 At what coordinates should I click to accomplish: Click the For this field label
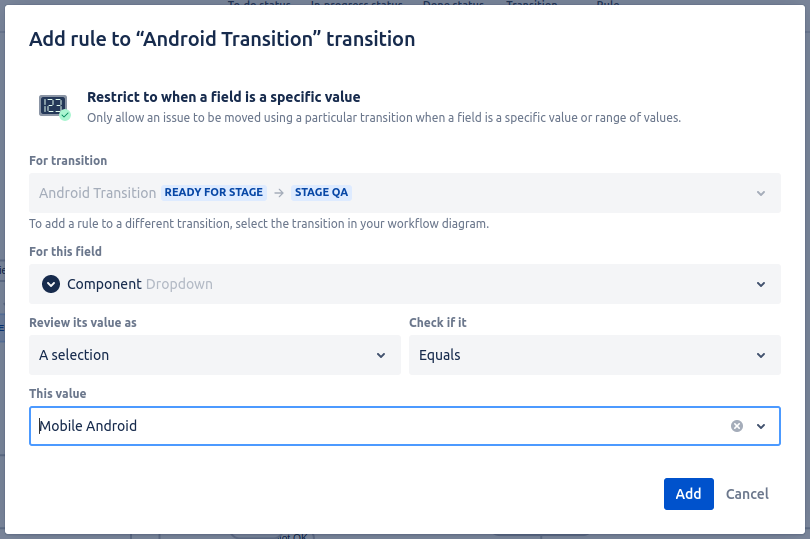click(x=66, y=252)
